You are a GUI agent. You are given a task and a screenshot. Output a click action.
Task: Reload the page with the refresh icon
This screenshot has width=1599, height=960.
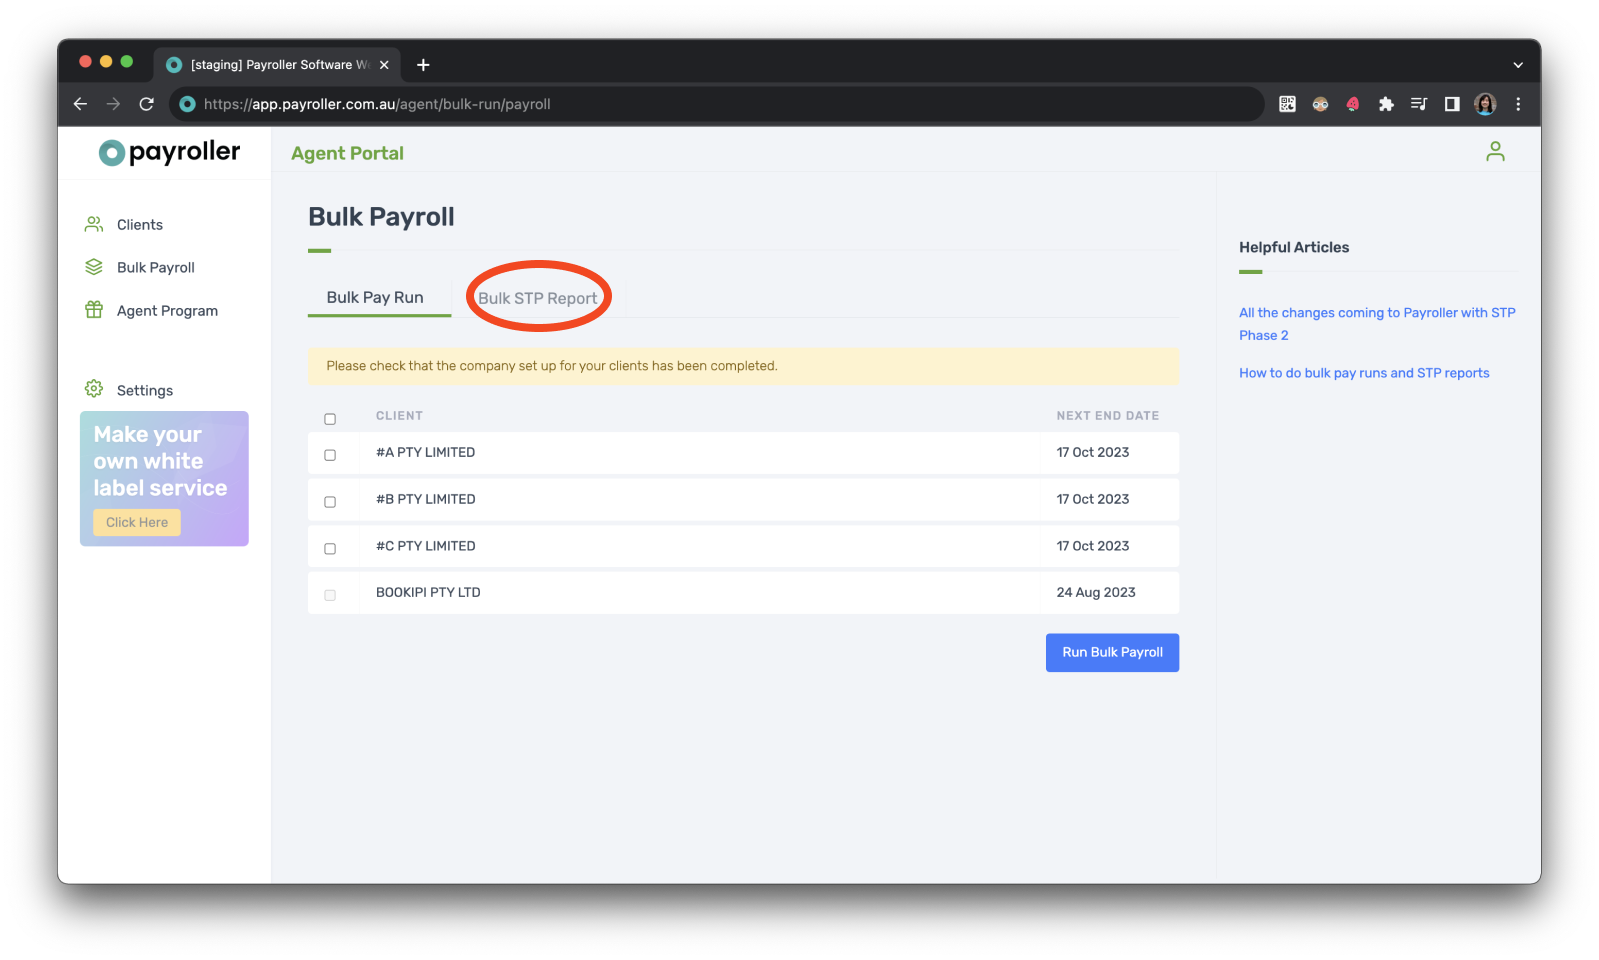coord(147,104)
